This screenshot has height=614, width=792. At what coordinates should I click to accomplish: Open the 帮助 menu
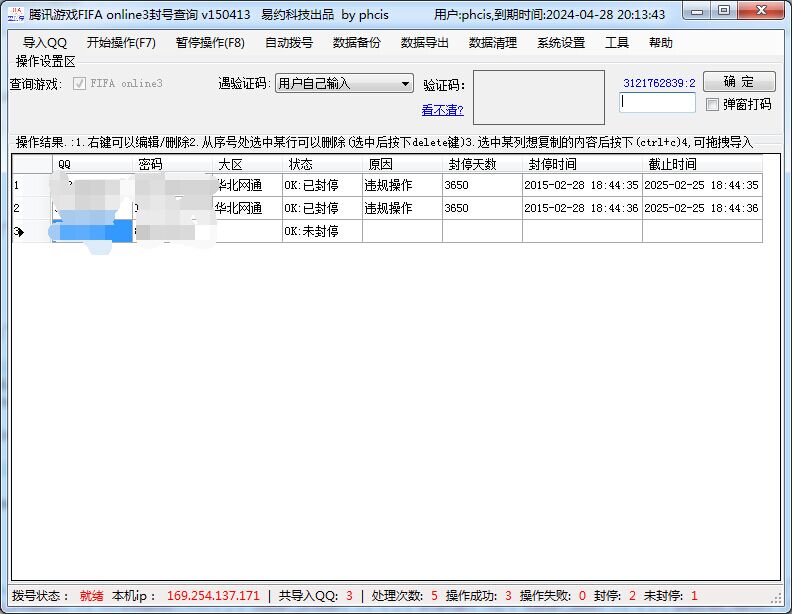(661, 43)
